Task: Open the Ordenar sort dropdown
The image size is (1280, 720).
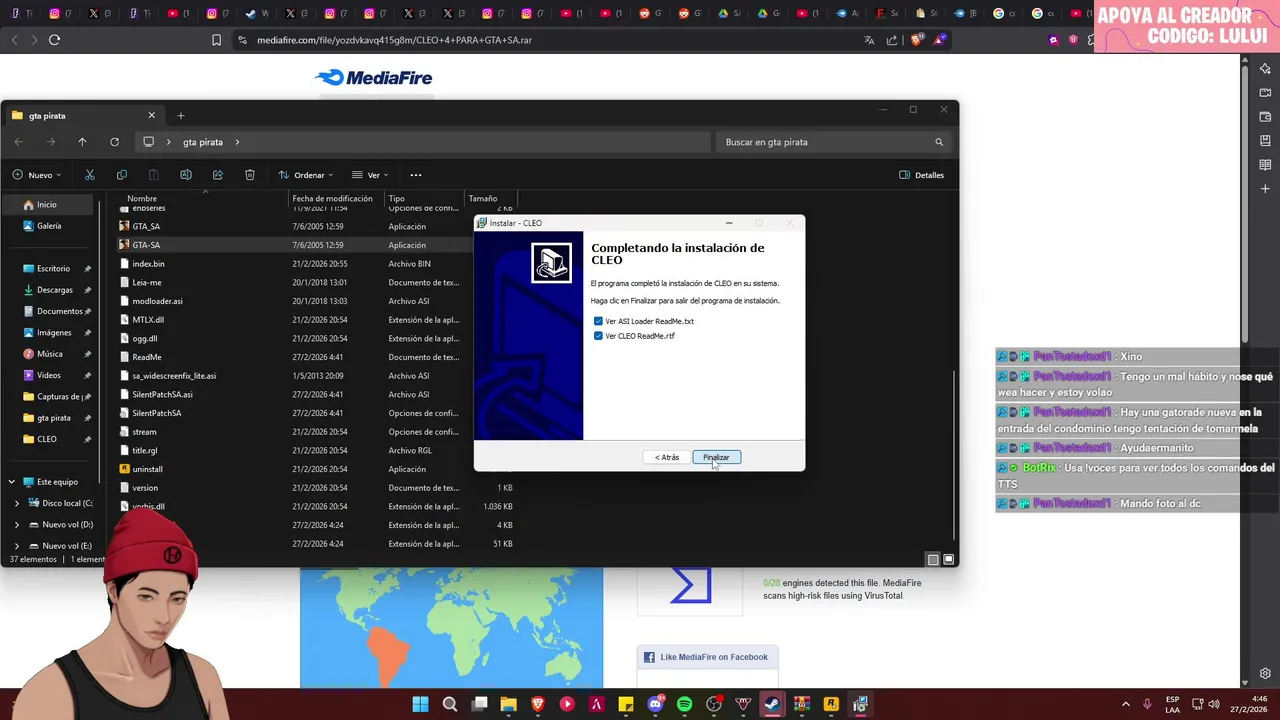Action: coord(306,175)
